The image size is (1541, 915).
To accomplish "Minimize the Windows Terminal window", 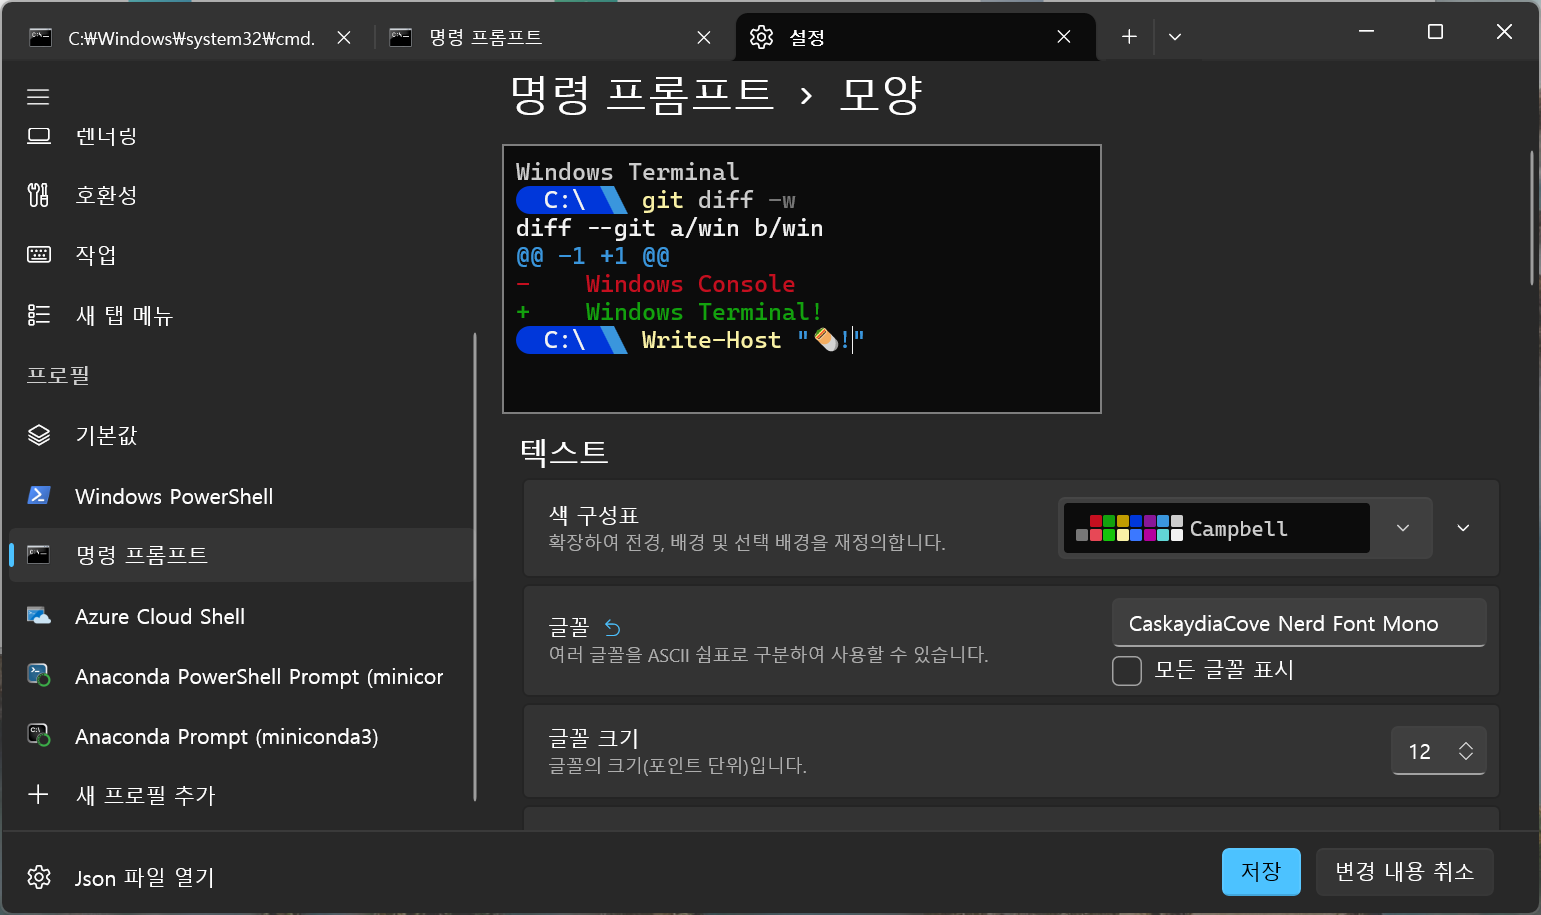I will tap(1366, 32).
